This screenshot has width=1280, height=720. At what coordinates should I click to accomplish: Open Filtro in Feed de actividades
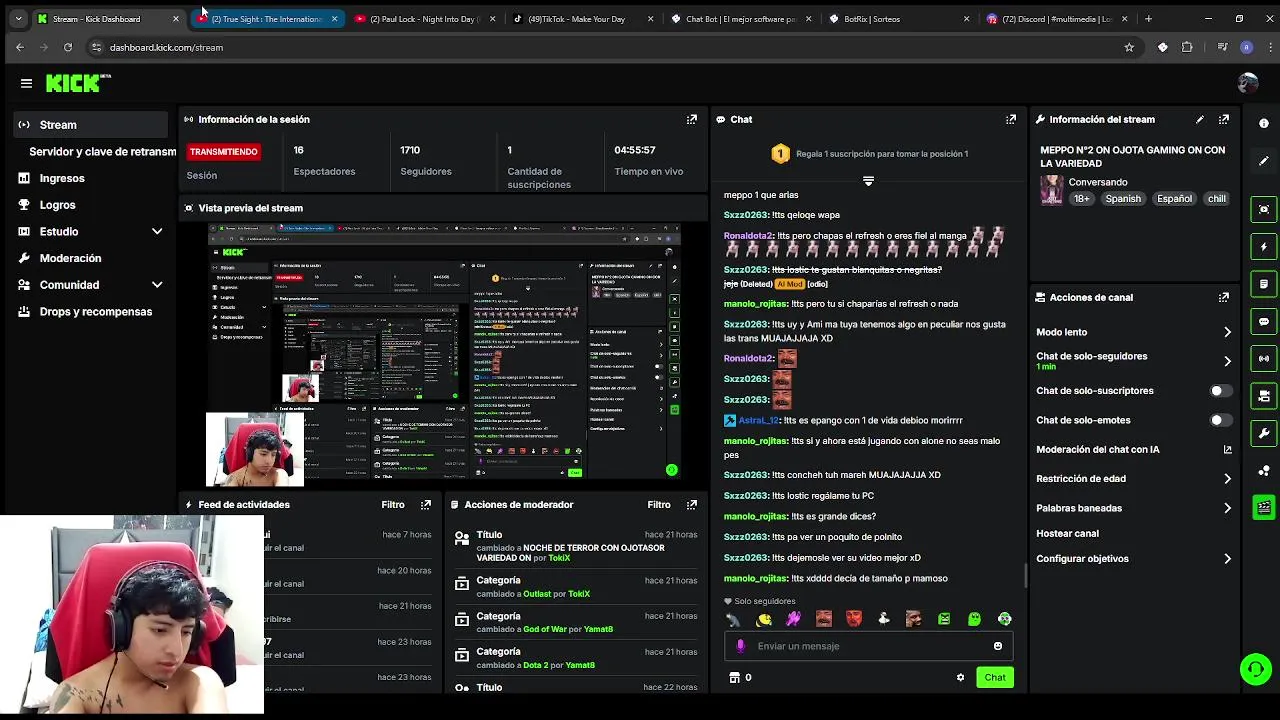coord(393,505)
